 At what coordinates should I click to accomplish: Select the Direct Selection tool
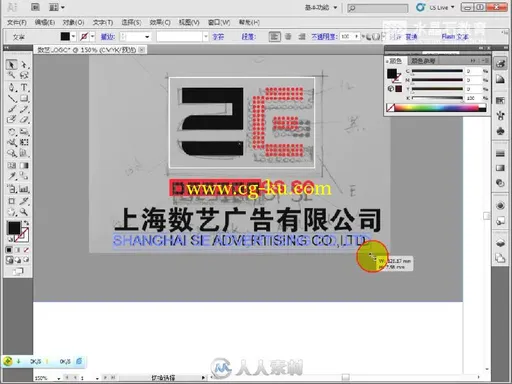coord(24,64)
